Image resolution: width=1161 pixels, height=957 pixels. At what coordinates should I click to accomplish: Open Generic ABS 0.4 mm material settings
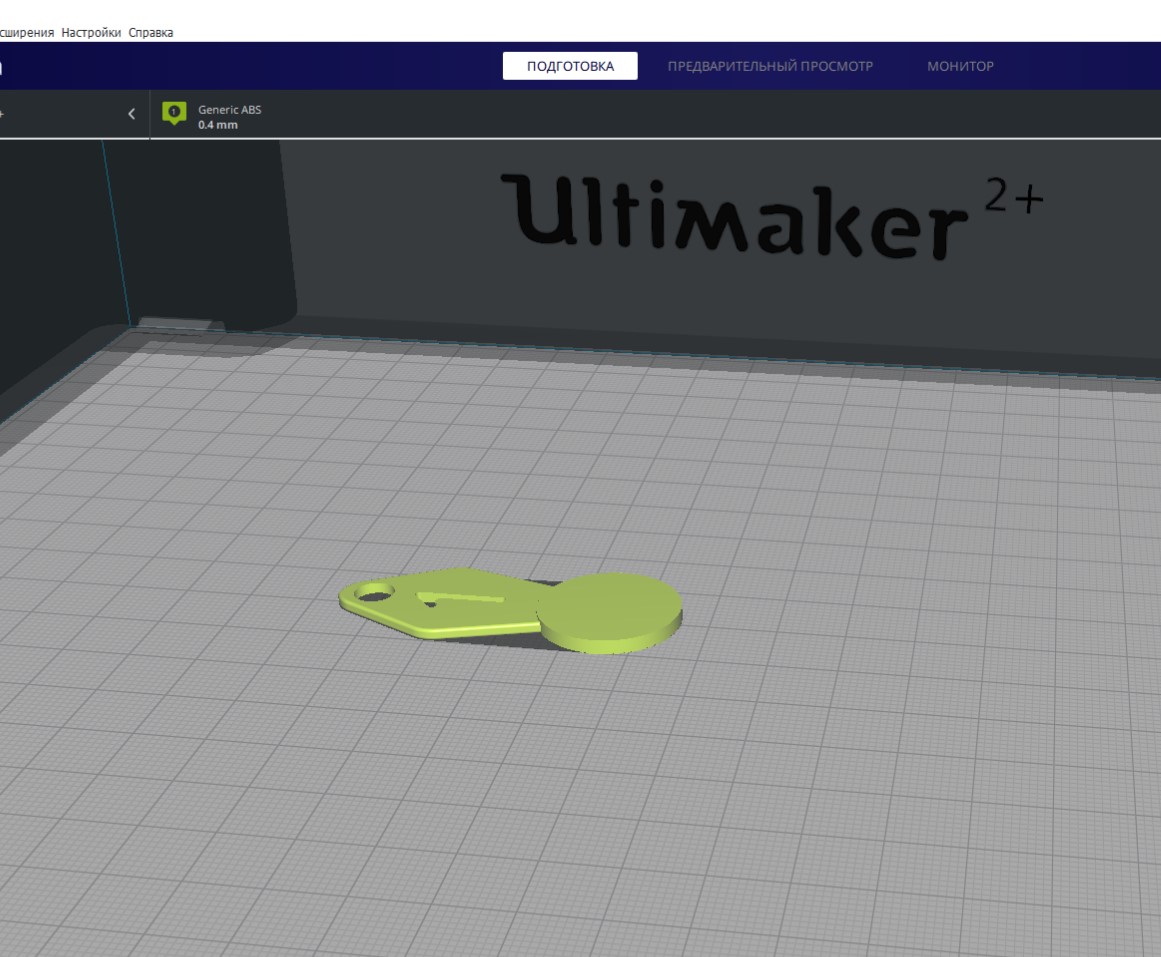230,116
